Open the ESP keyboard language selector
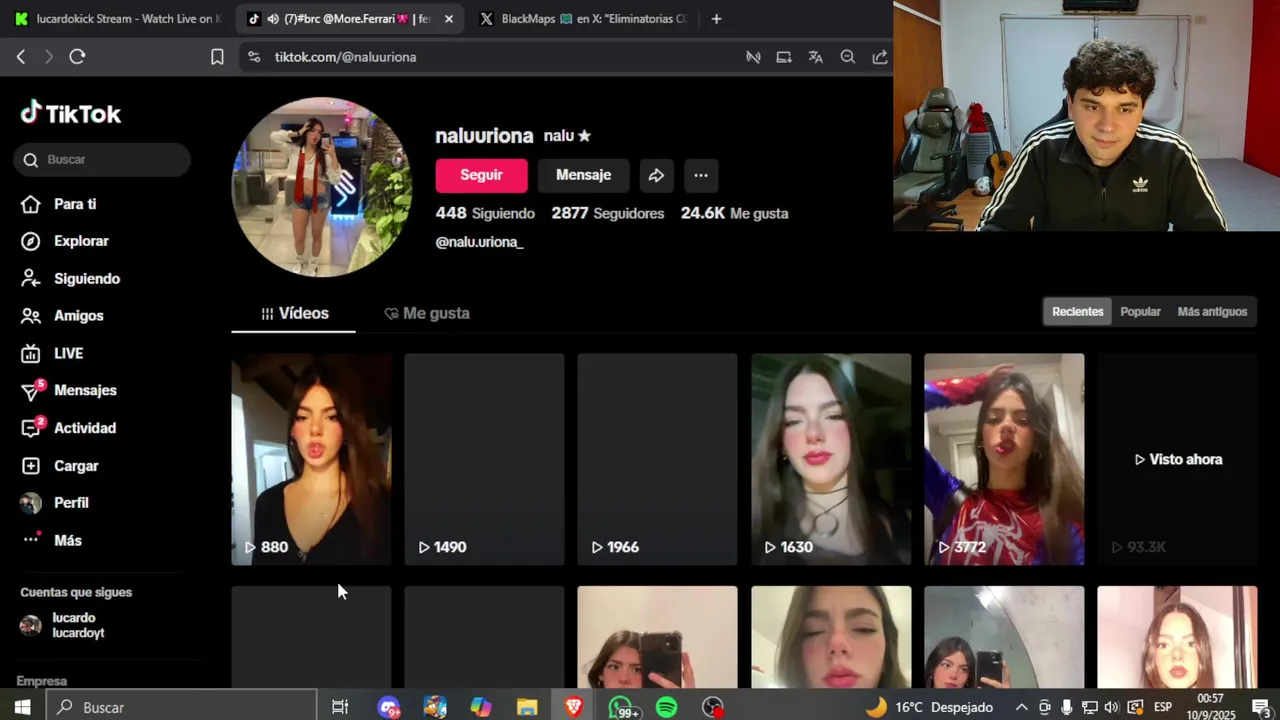The image size is (1280, 720). (1163, 707)
